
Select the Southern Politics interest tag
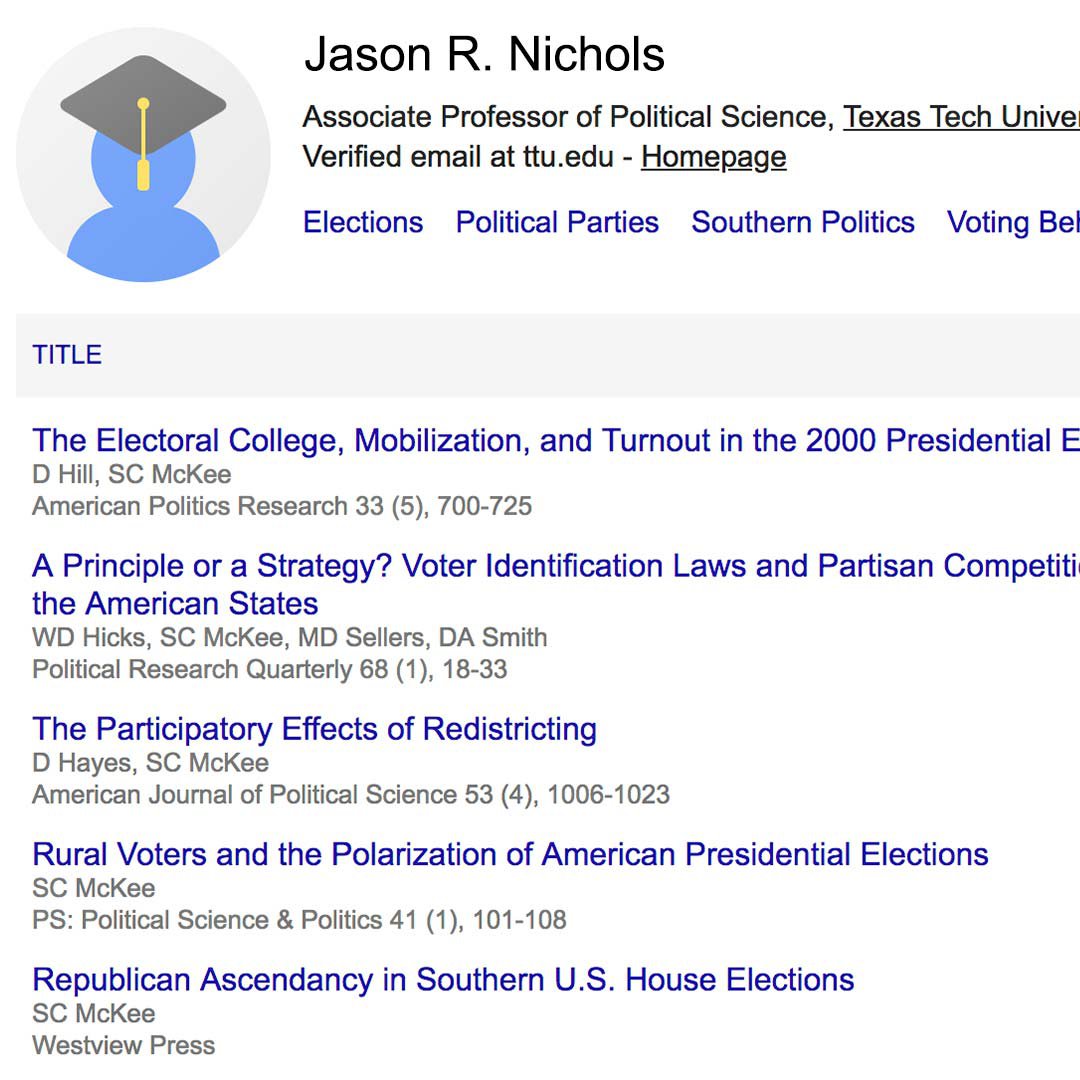[x=803, y=222]
